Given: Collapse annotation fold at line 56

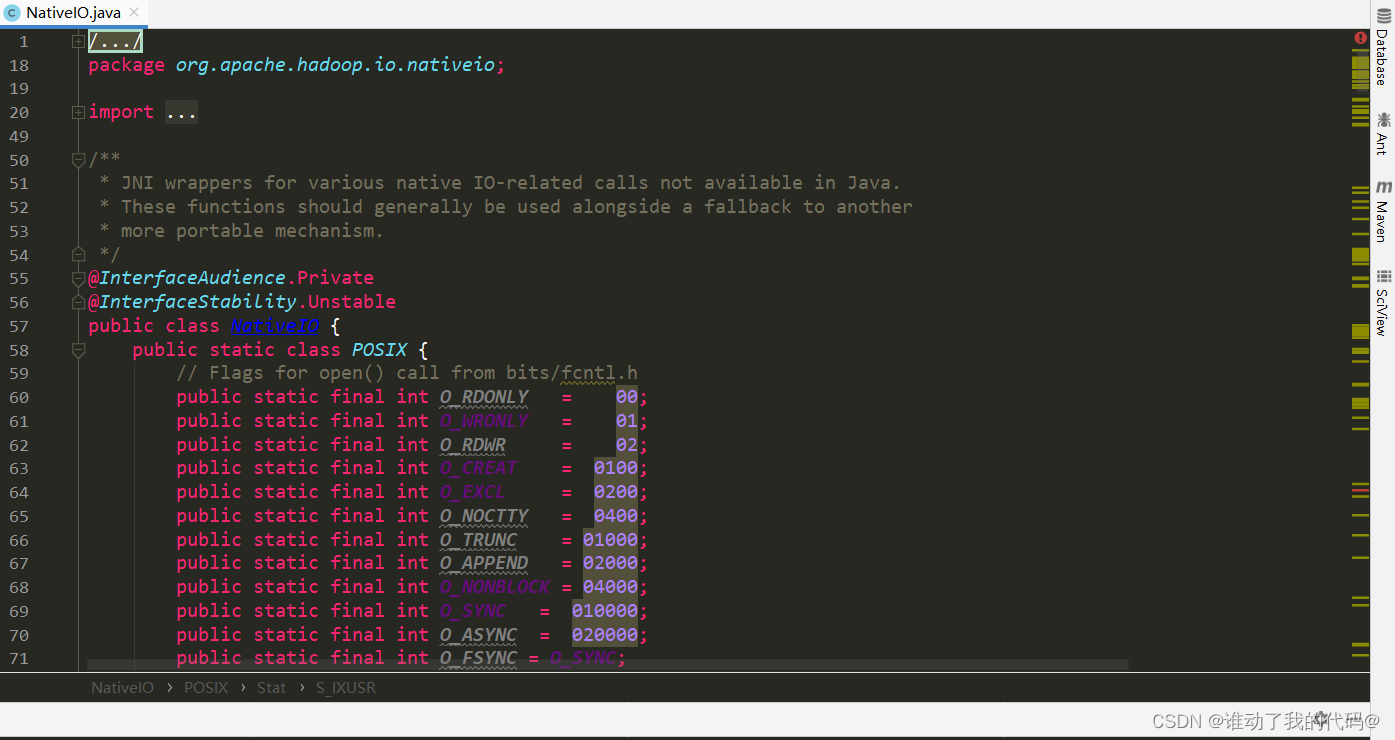Looking at the screenshot, I should 78,302.
